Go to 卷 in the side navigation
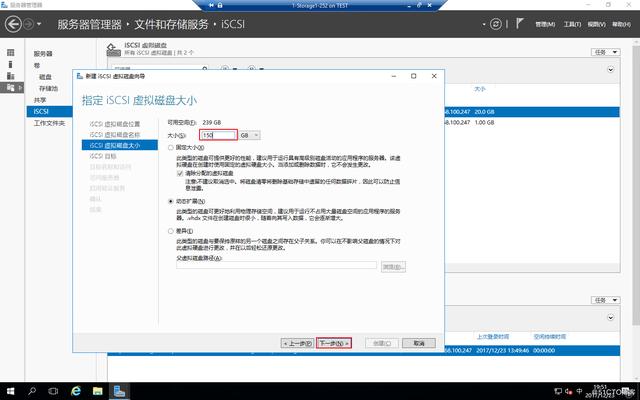640x400 pixels. 37,65
